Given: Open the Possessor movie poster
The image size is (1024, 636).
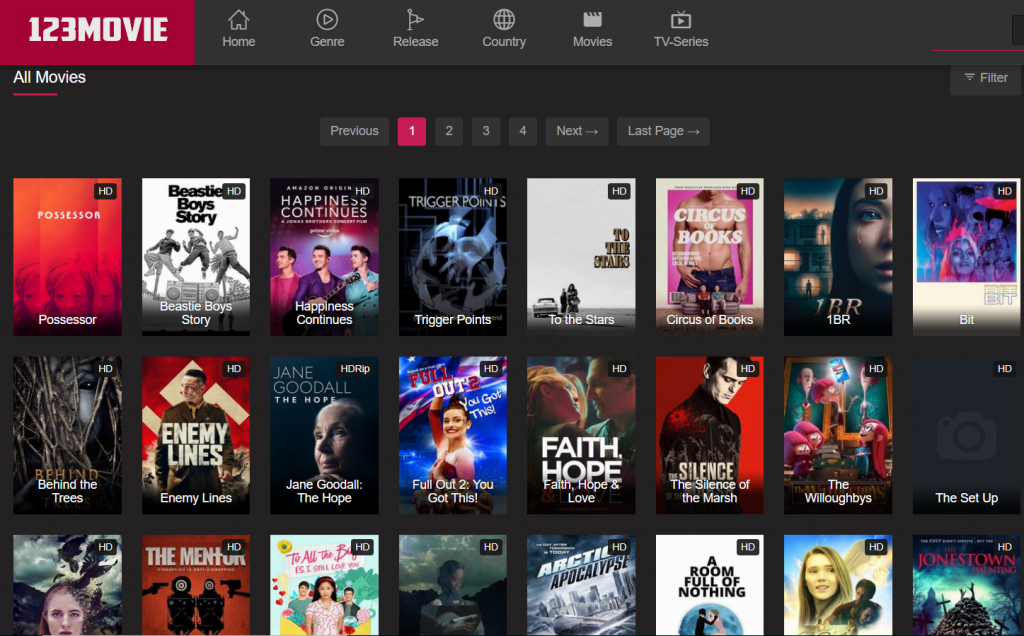Looking at the screenshot, I should [67, 257].
